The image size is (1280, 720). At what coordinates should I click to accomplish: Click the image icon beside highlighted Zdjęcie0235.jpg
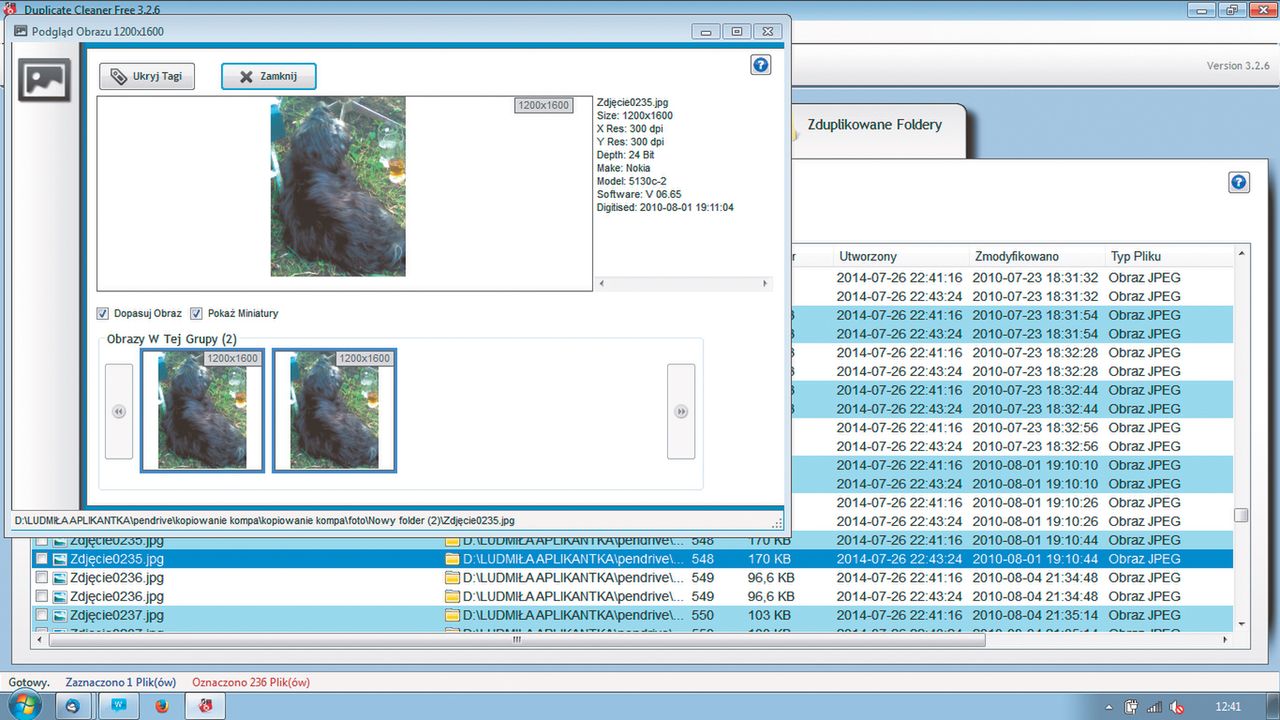tap(60, 559)
